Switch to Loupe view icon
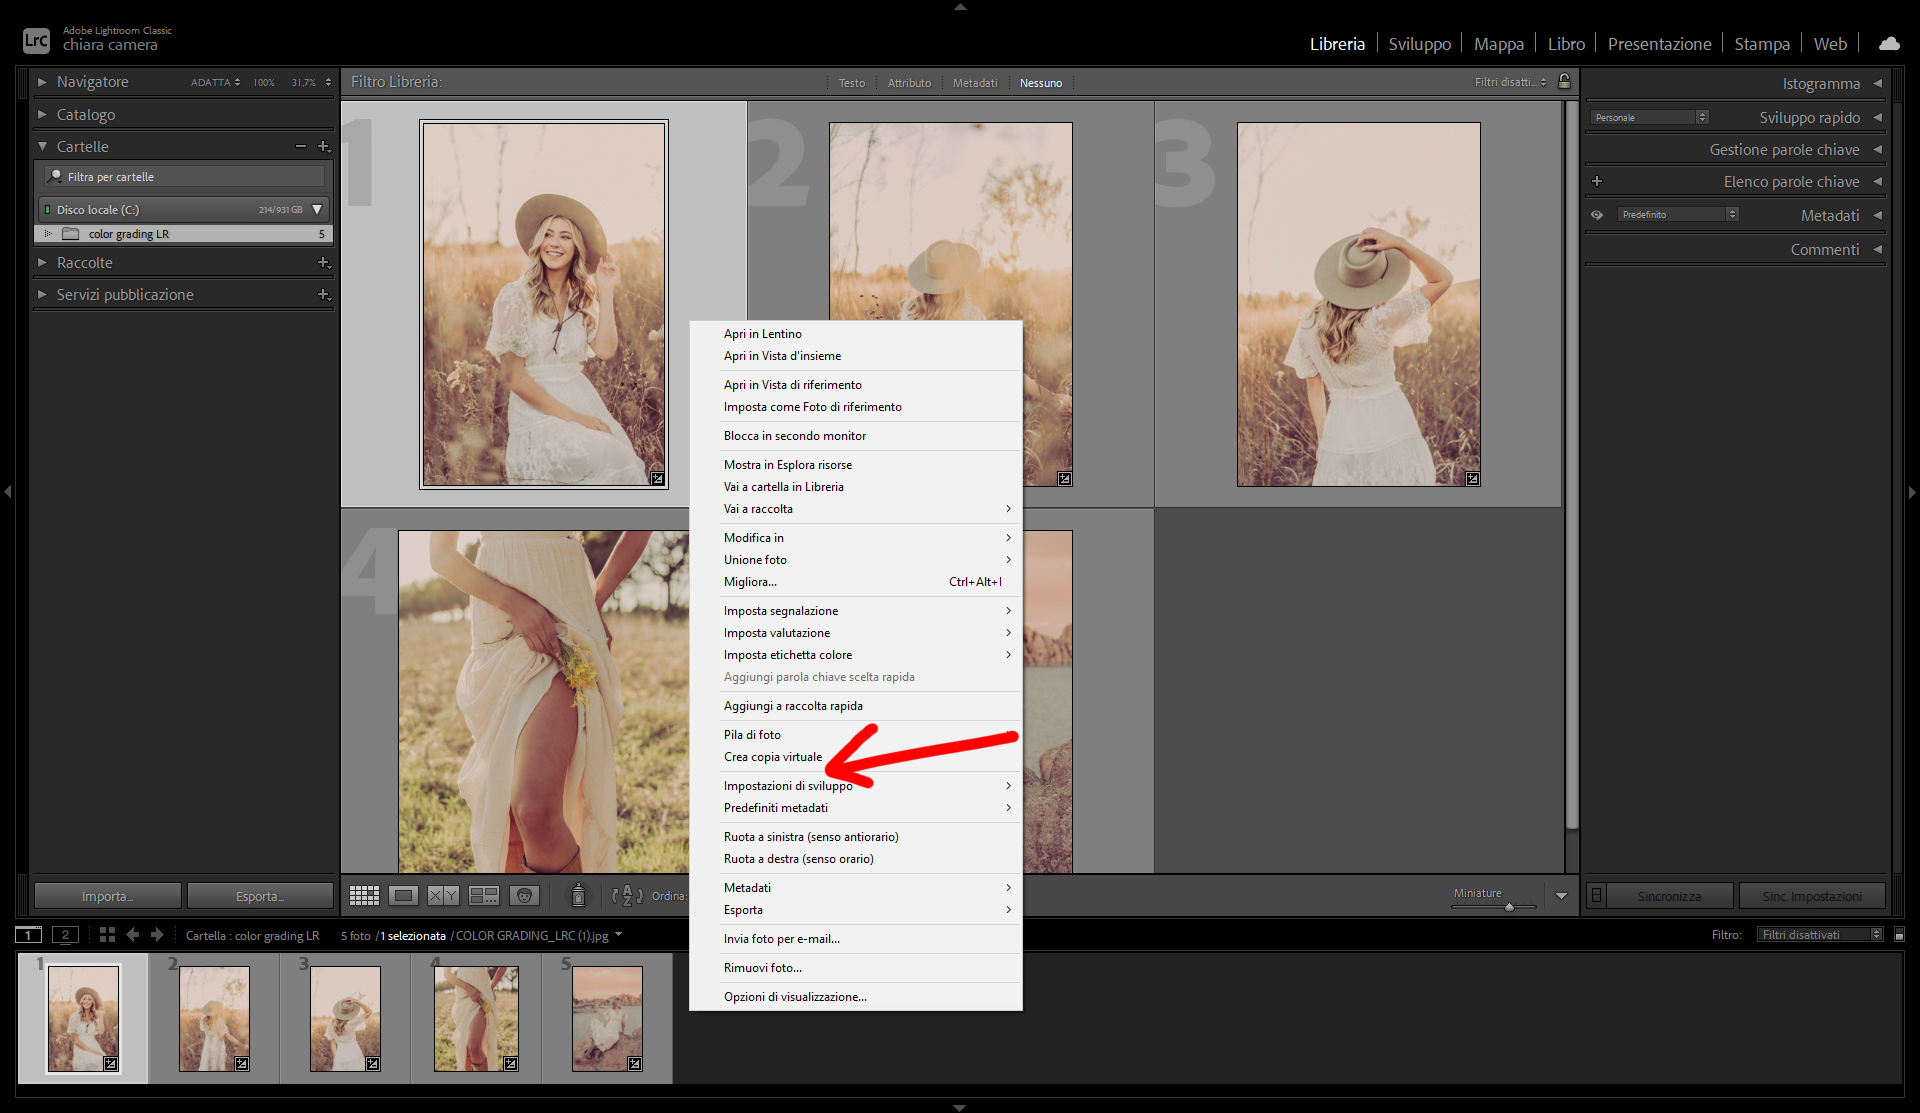The width and height of the screenshot is (1920, 1113). [x=404, y=896]
